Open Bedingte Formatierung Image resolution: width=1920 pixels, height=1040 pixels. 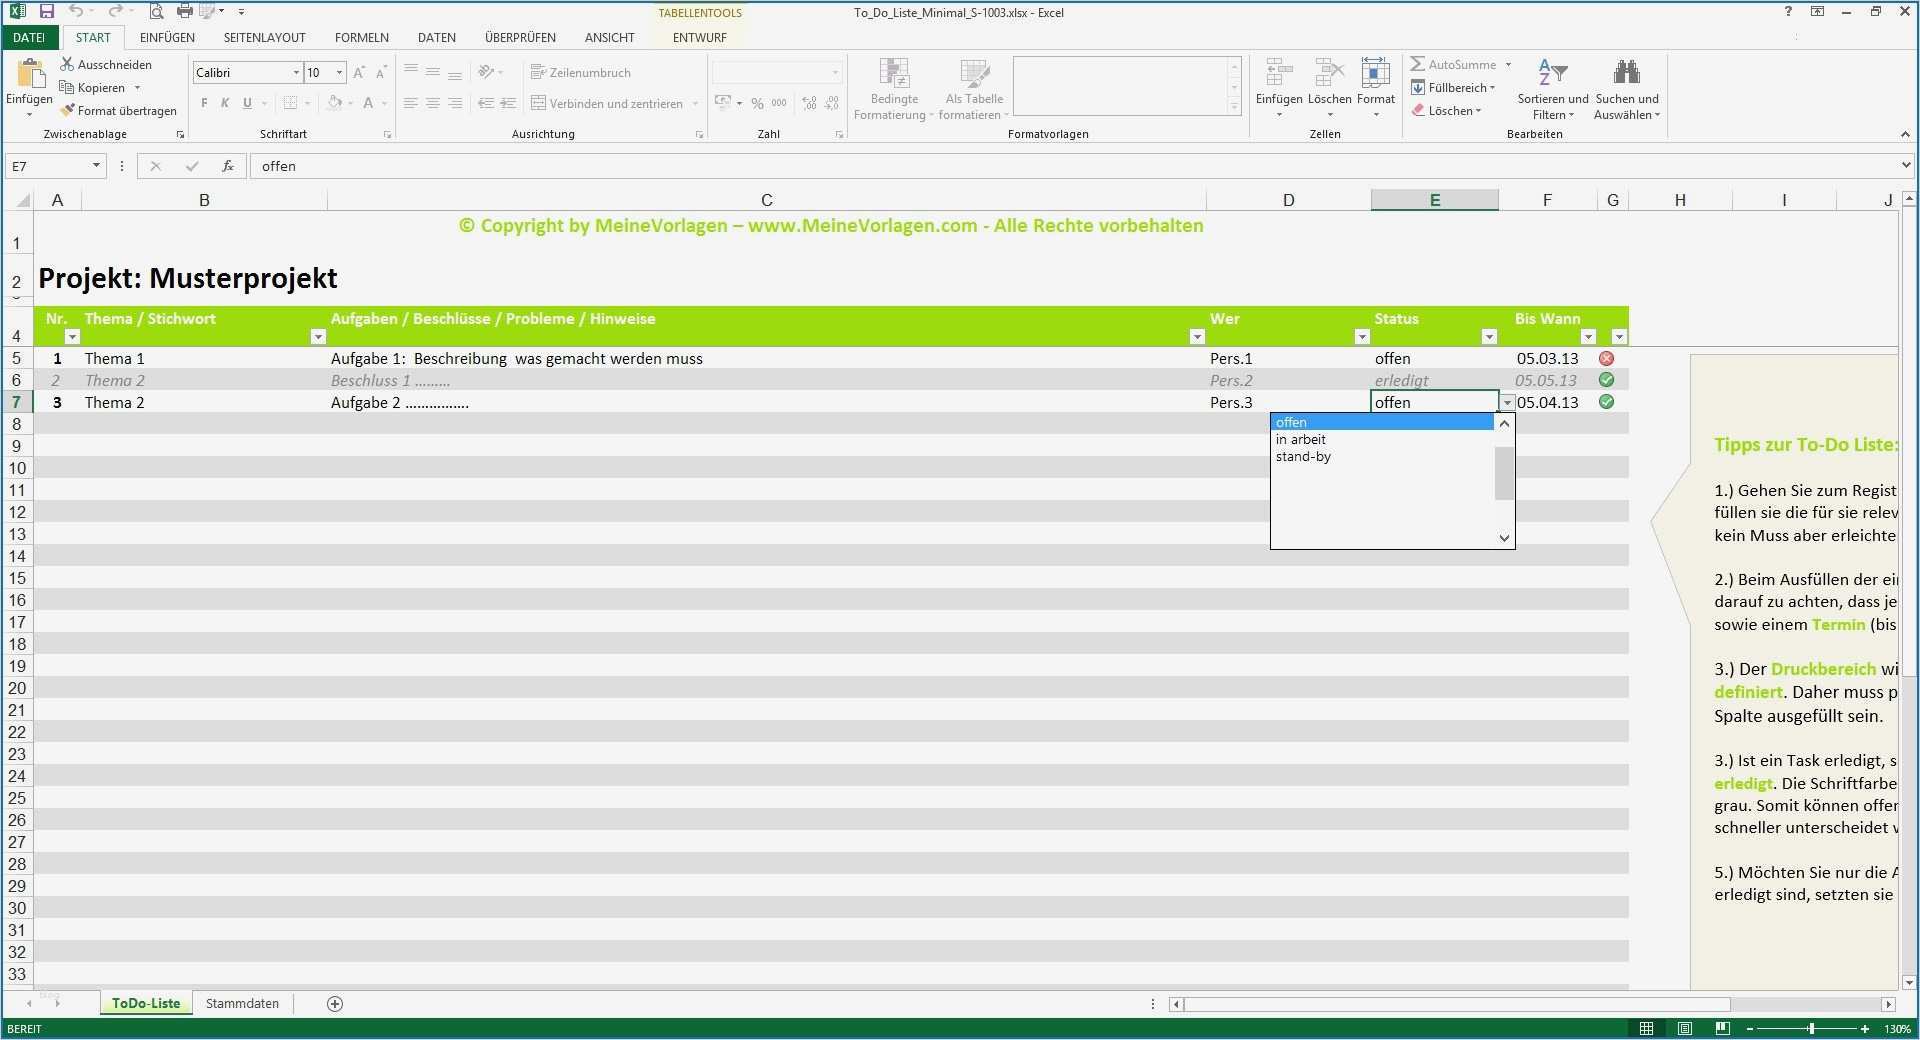point(893,88)
